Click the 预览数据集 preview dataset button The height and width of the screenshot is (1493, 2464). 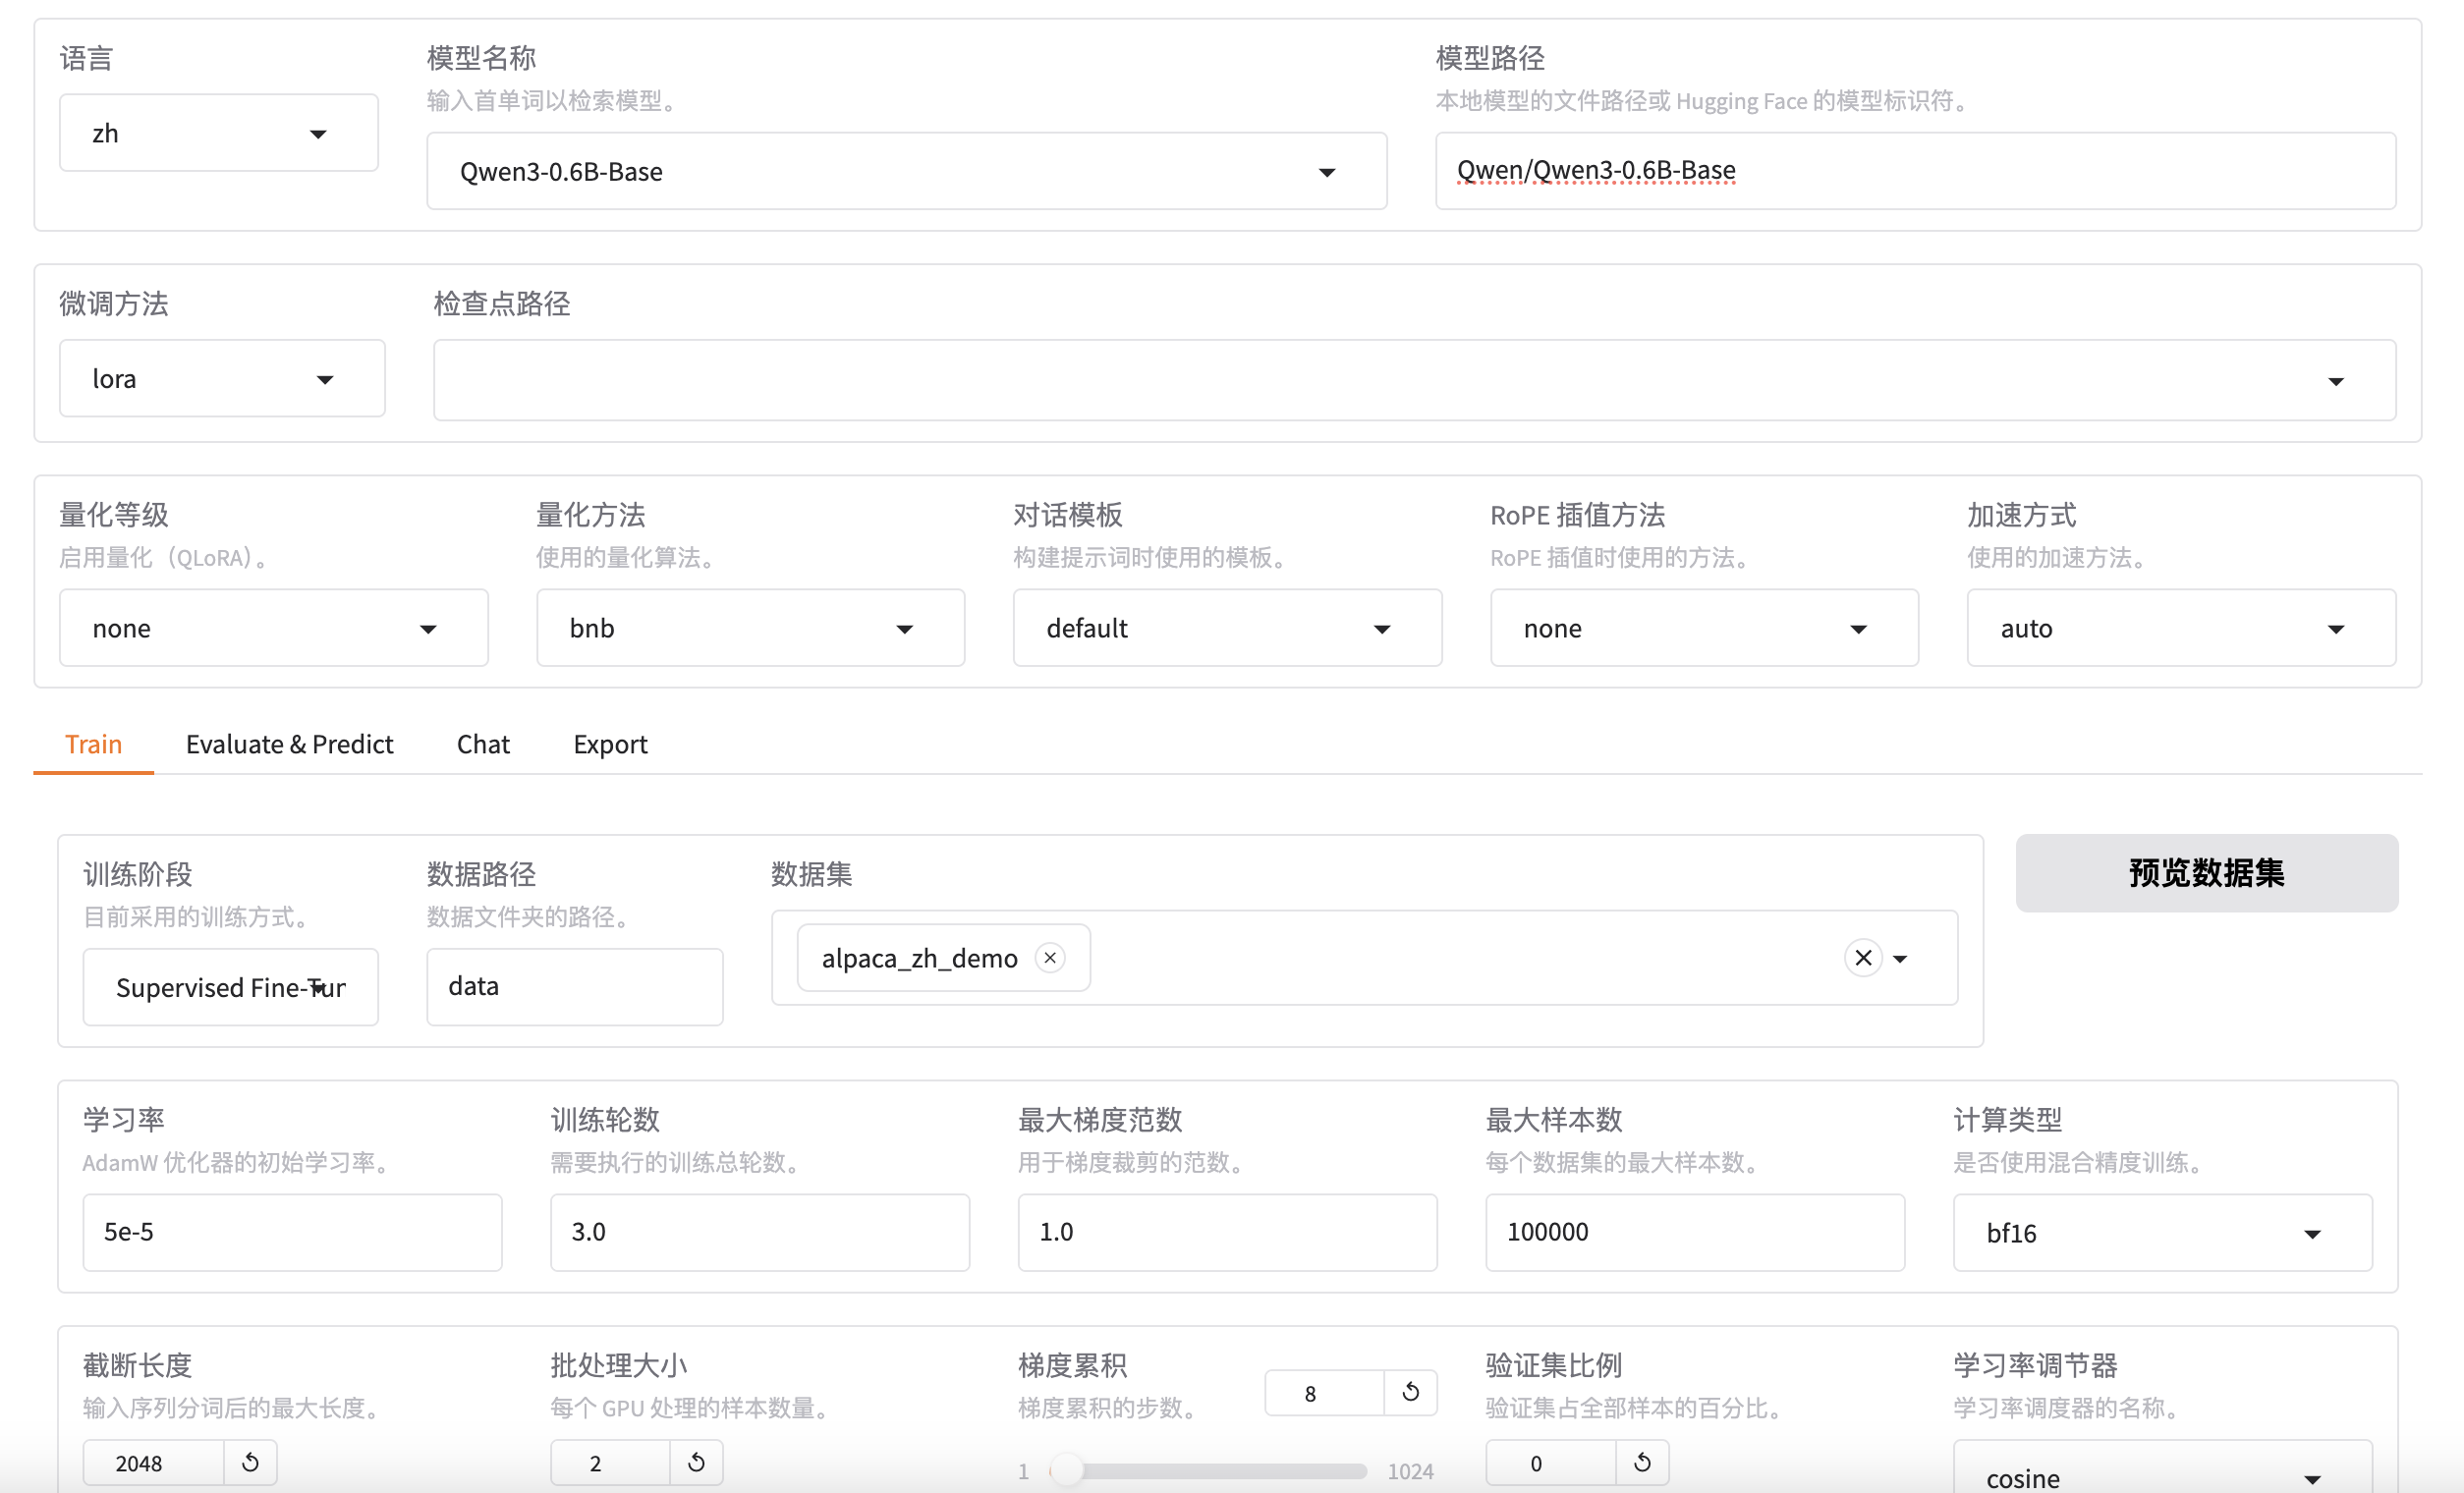[x=2205, y=873]
